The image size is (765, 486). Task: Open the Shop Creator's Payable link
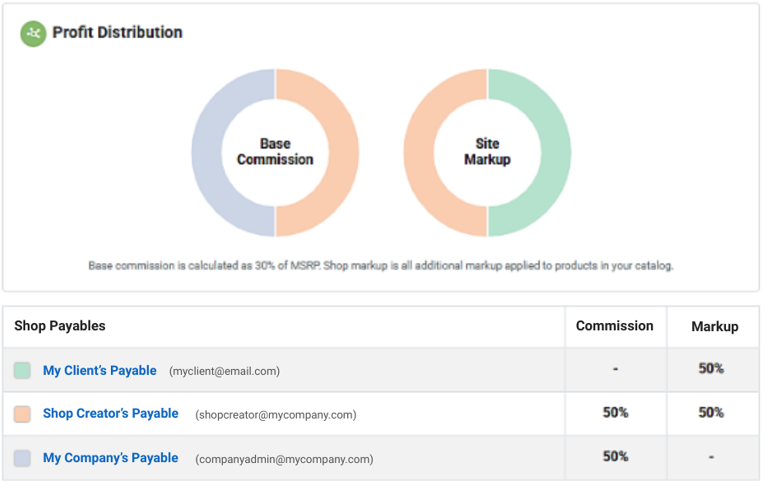[110, 414]
